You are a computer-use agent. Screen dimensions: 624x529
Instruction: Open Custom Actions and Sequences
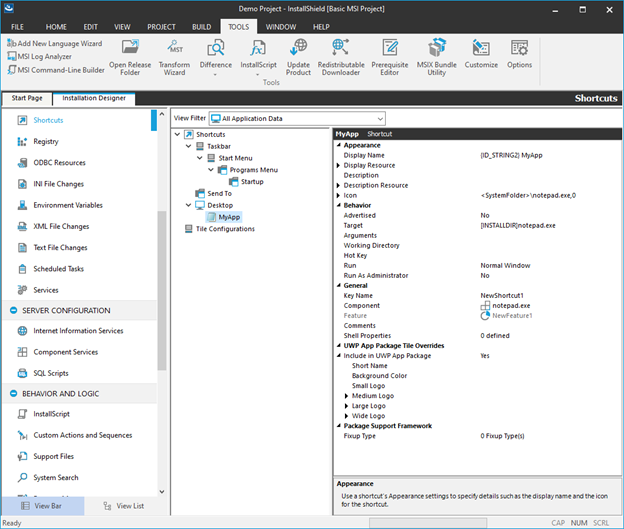(82, 435)
